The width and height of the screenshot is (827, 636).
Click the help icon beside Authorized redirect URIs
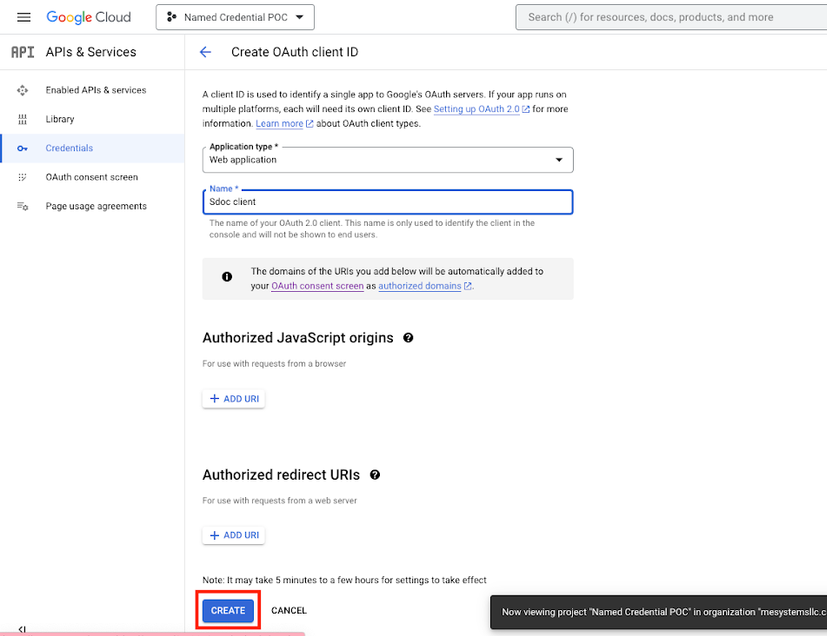tap(375, 475)
